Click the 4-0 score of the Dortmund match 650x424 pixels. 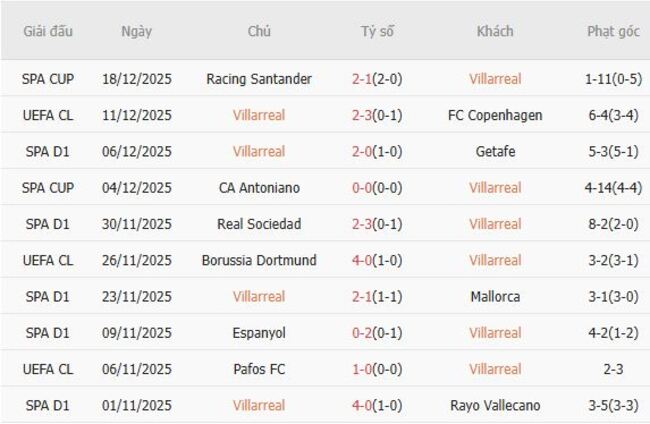(x=363, y=260)
